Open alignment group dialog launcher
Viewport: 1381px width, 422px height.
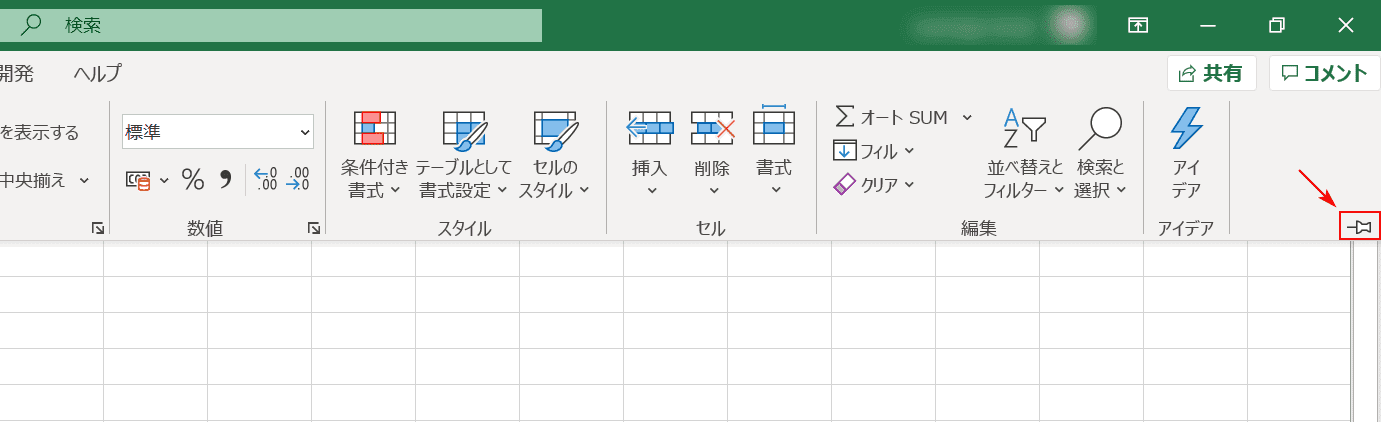click(x=97, y=229)
